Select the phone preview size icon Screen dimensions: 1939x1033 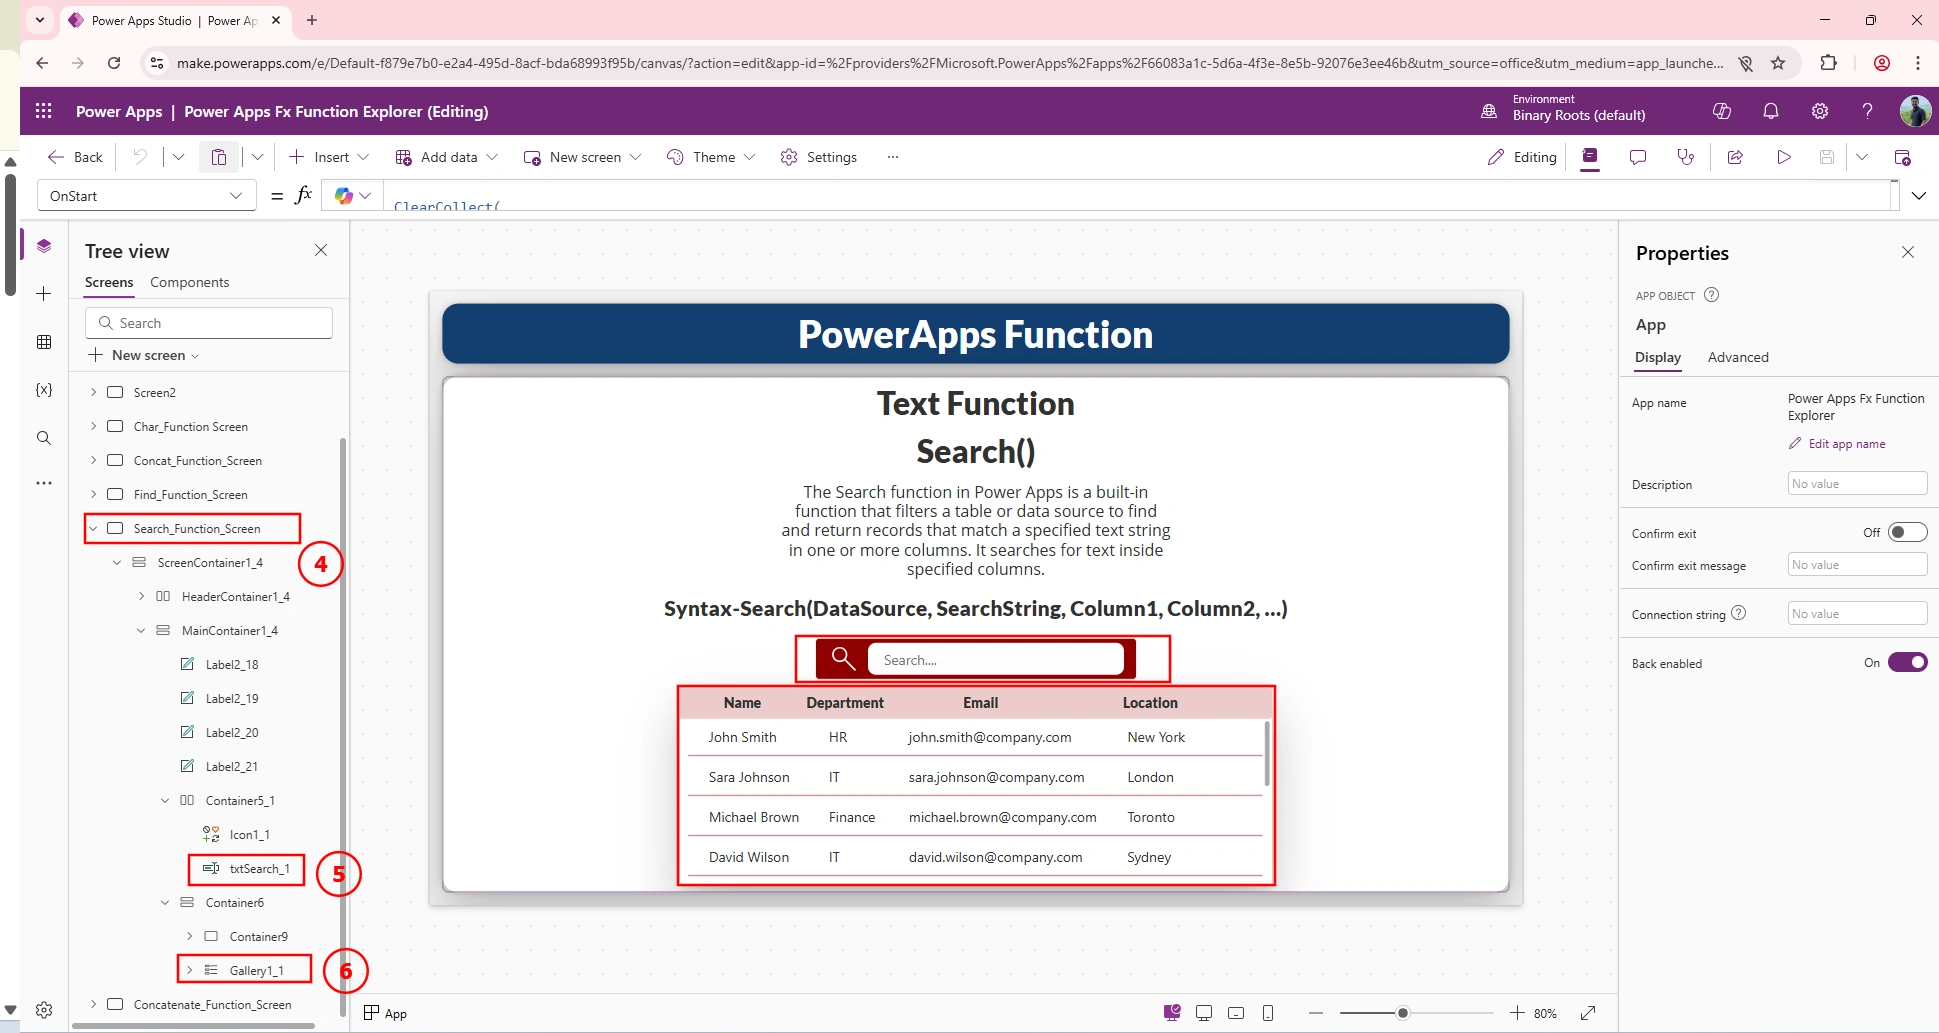(x=1268, y=1013)
